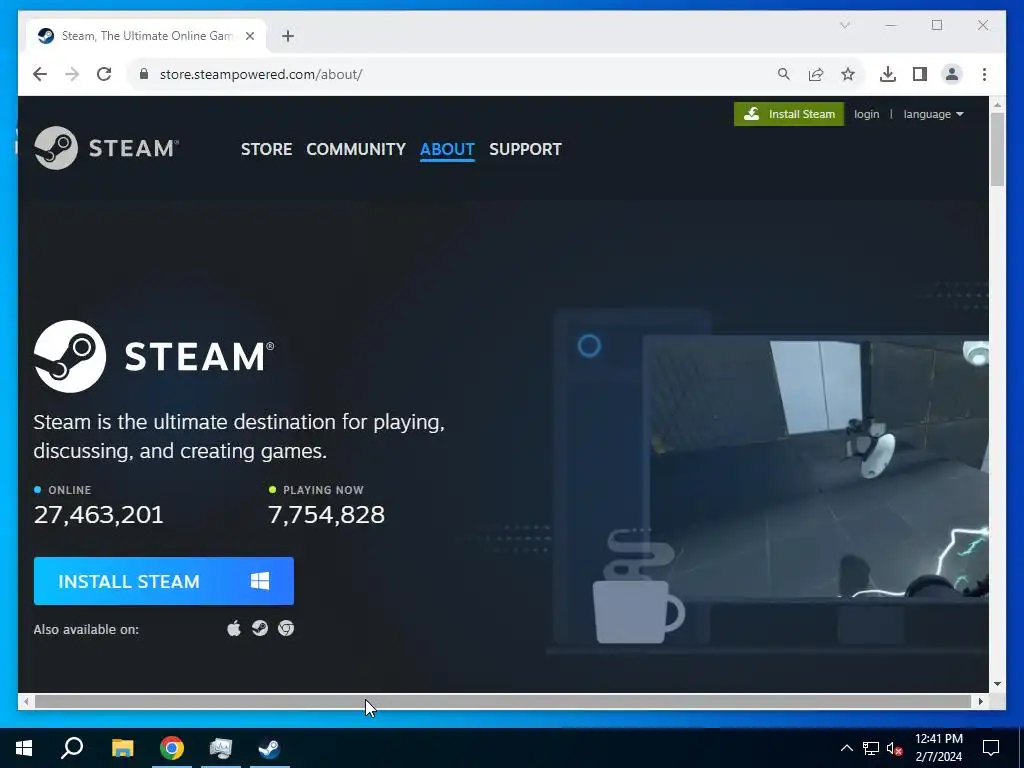This screenshot has width=1024, height=768.
Task: Open the muted volume tray icon
Action: coord(895,748)
